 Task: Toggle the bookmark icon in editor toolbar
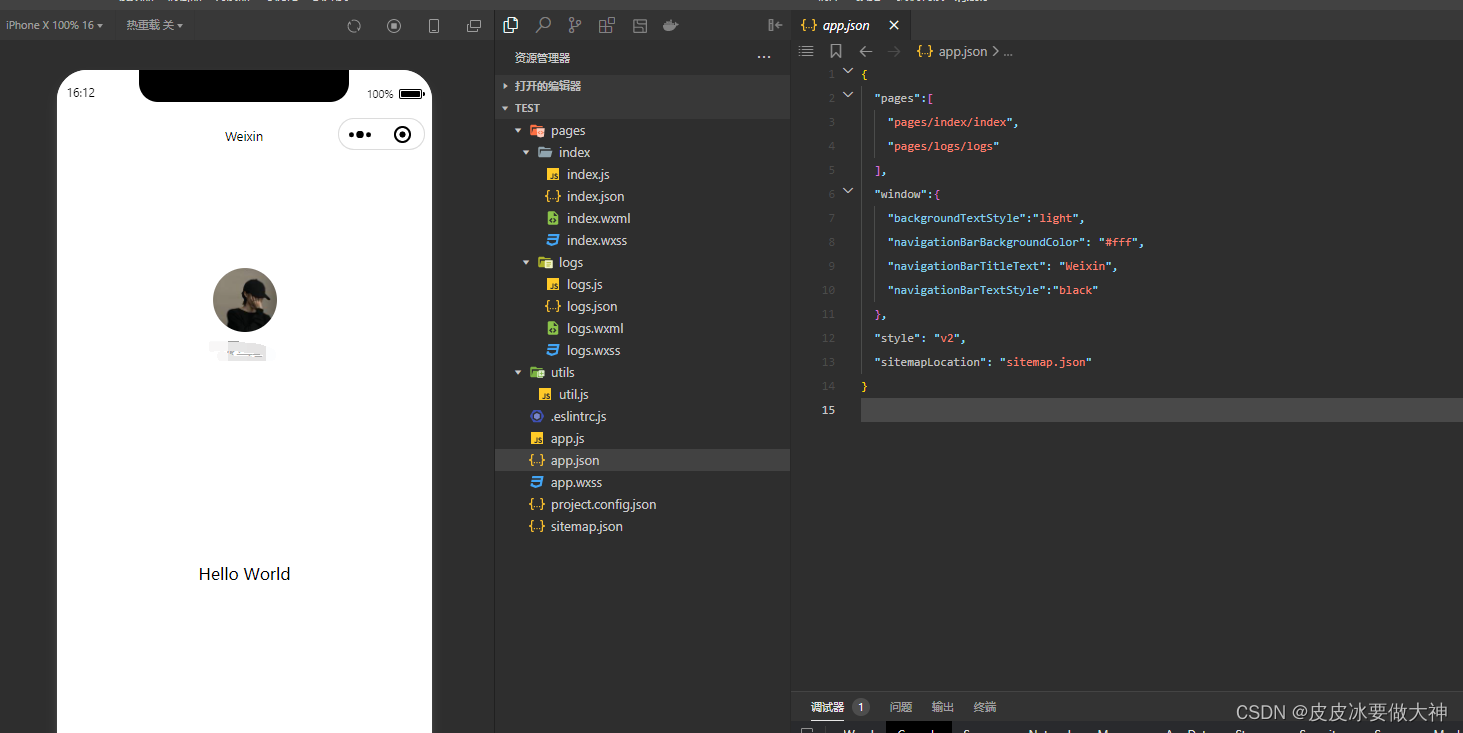pos(836,51)
